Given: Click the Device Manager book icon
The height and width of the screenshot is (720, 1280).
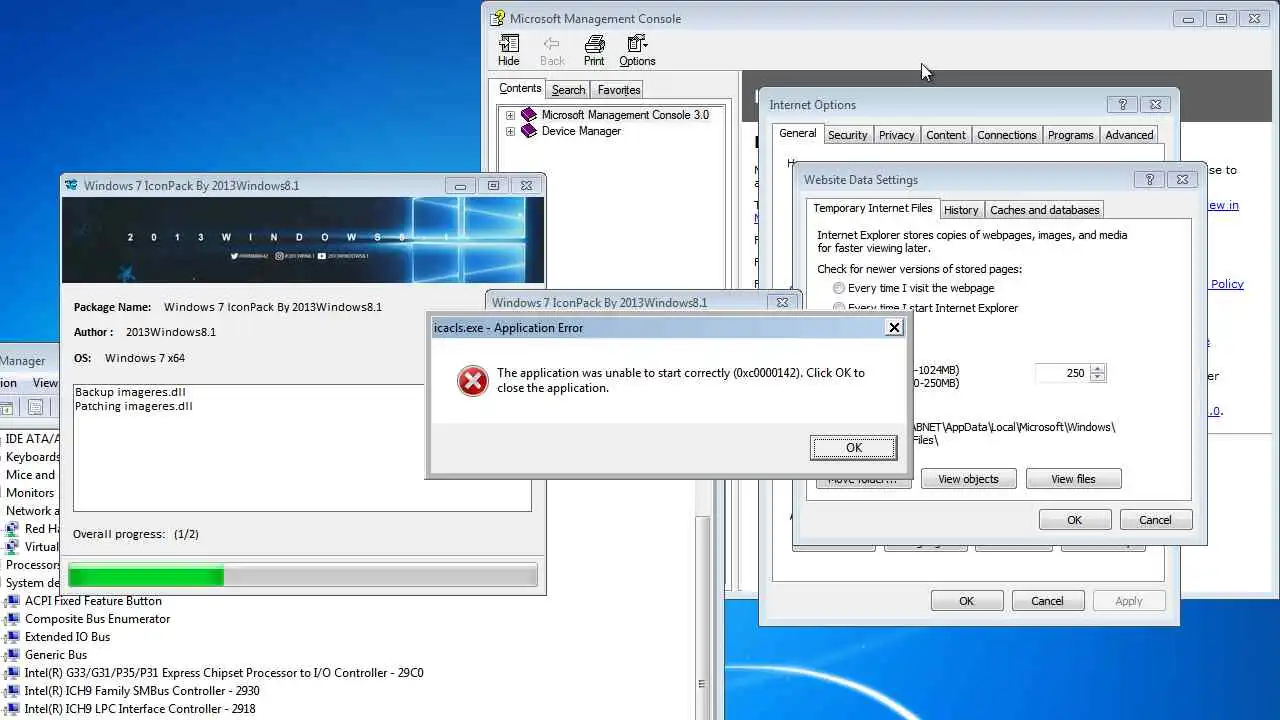Looking at the screenshot, I should click(x=529, y=131).
